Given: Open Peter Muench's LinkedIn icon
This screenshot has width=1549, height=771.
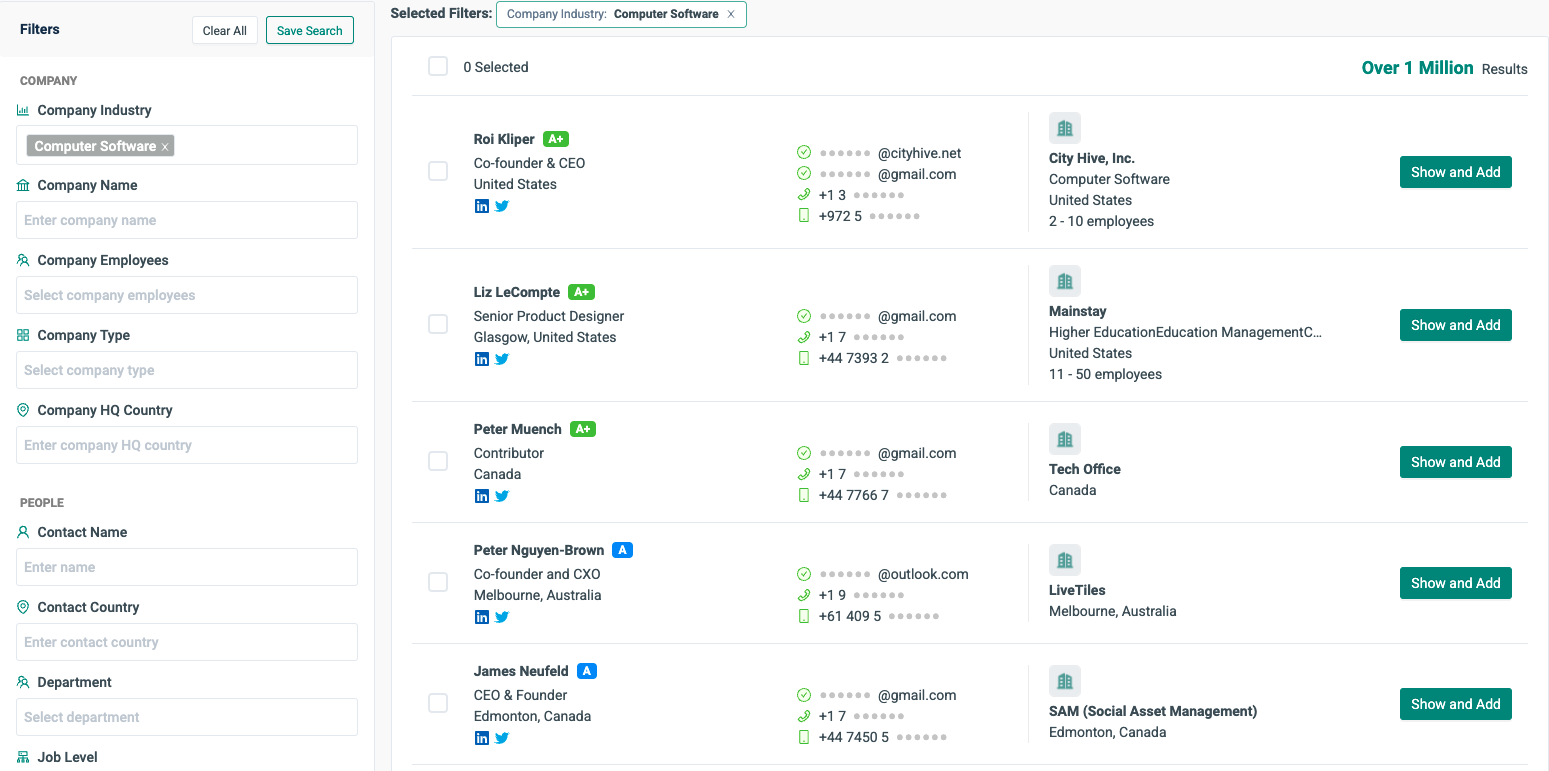Looking at the screenshot, I should (x=482, y=496).
